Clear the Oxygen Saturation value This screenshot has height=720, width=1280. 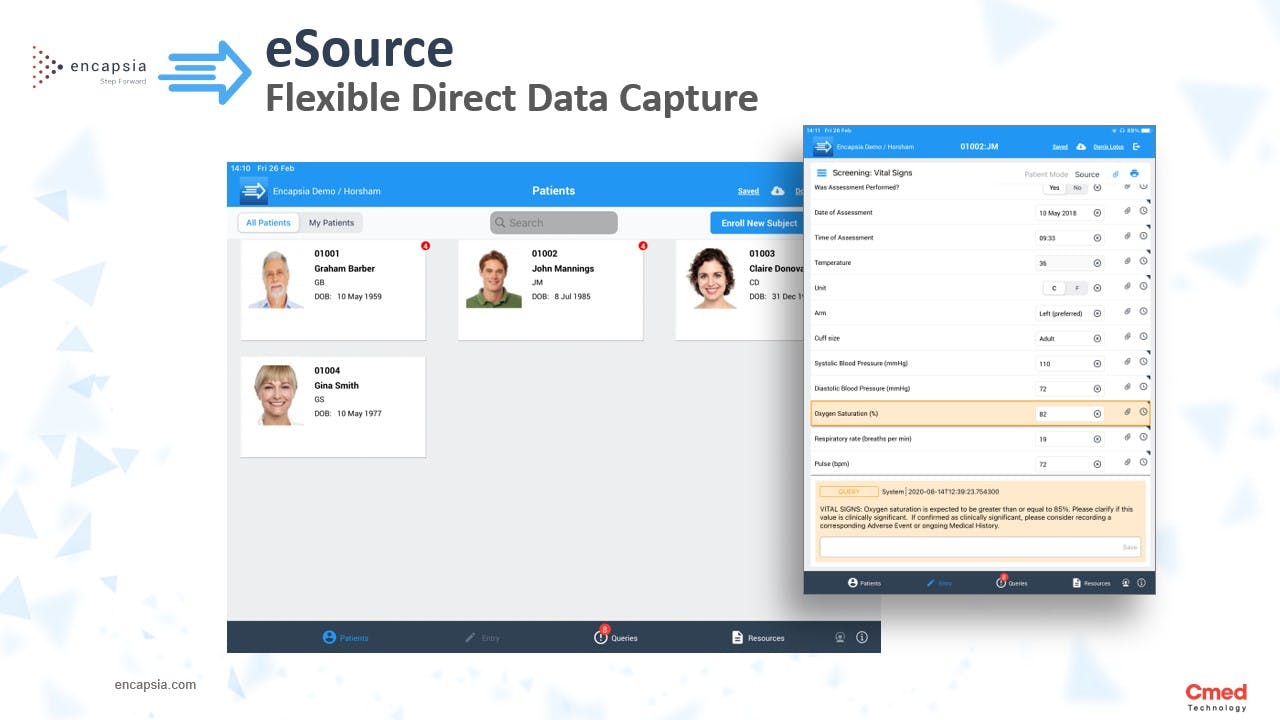pos(1097,414)
